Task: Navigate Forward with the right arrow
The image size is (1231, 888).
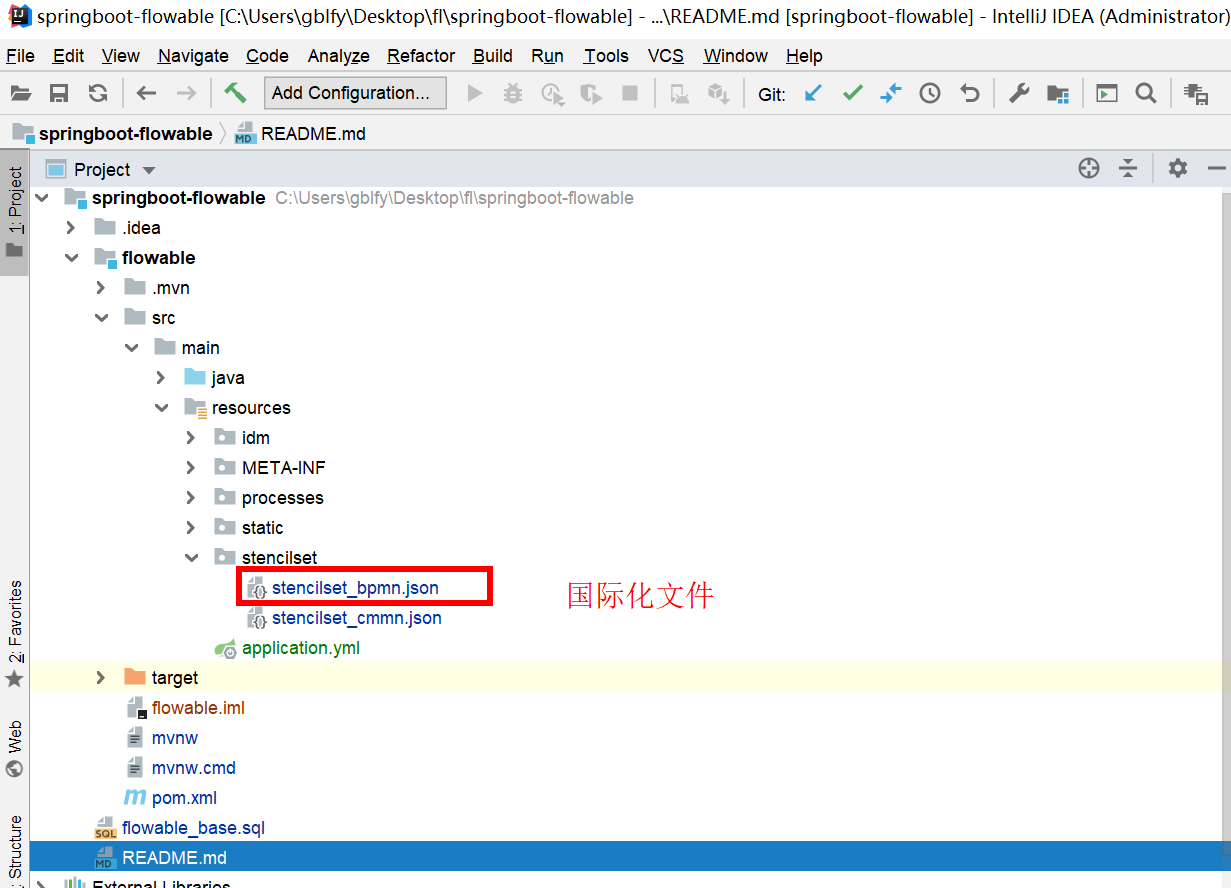Action: 186,93
